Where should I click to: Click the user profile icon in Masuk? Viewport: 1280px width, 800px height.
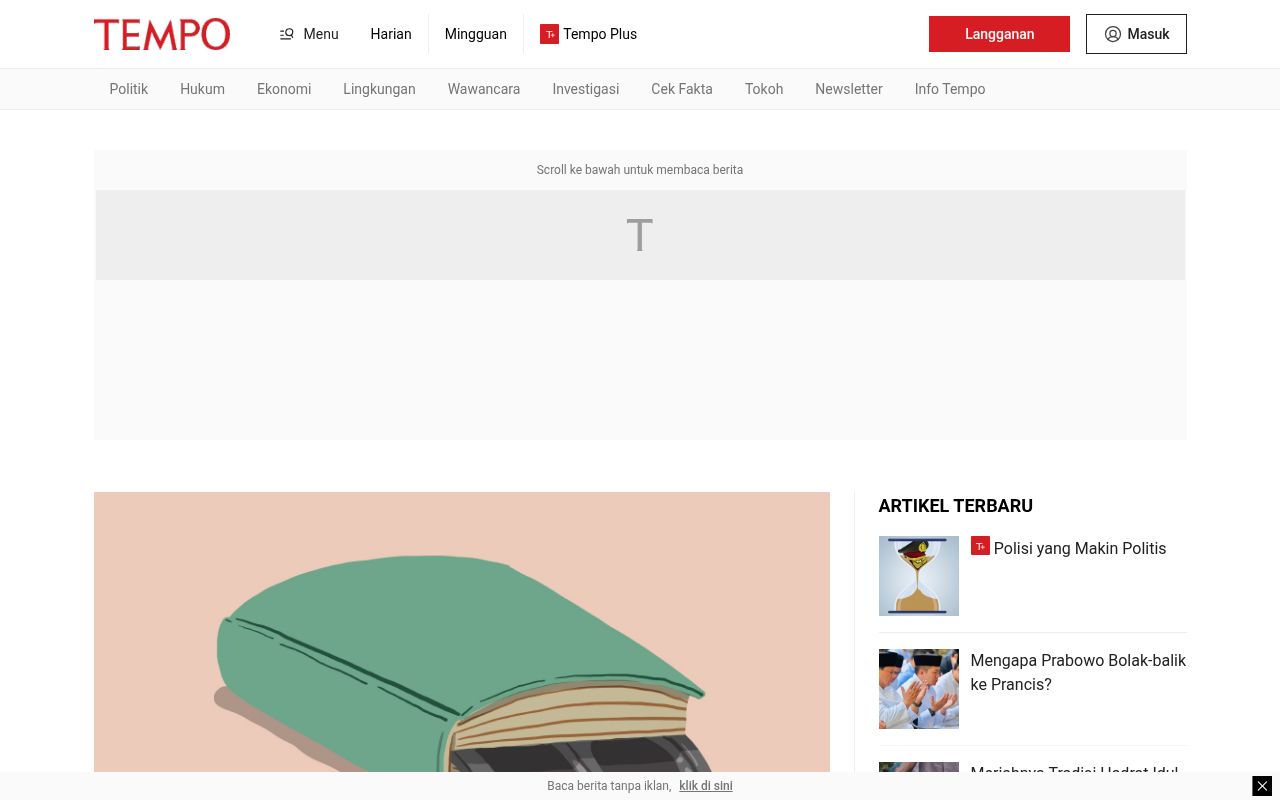coord(1113,34)
